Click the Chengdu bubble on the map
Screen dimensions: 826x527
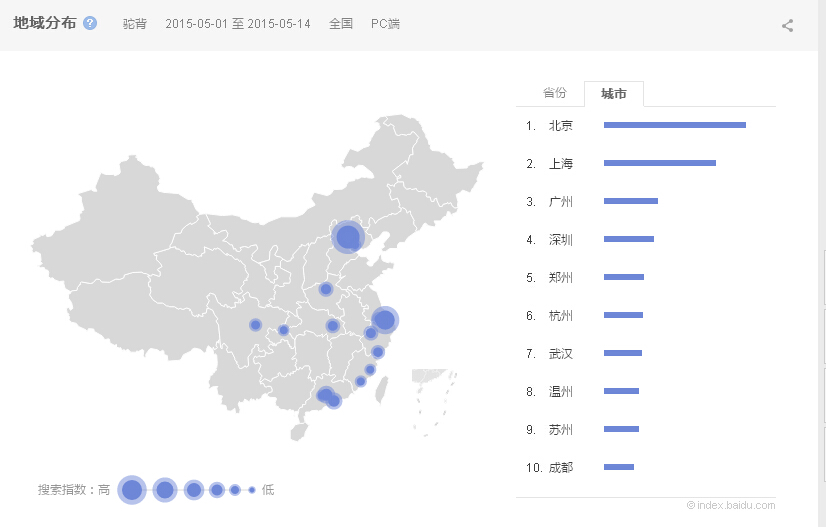(255, 325)
